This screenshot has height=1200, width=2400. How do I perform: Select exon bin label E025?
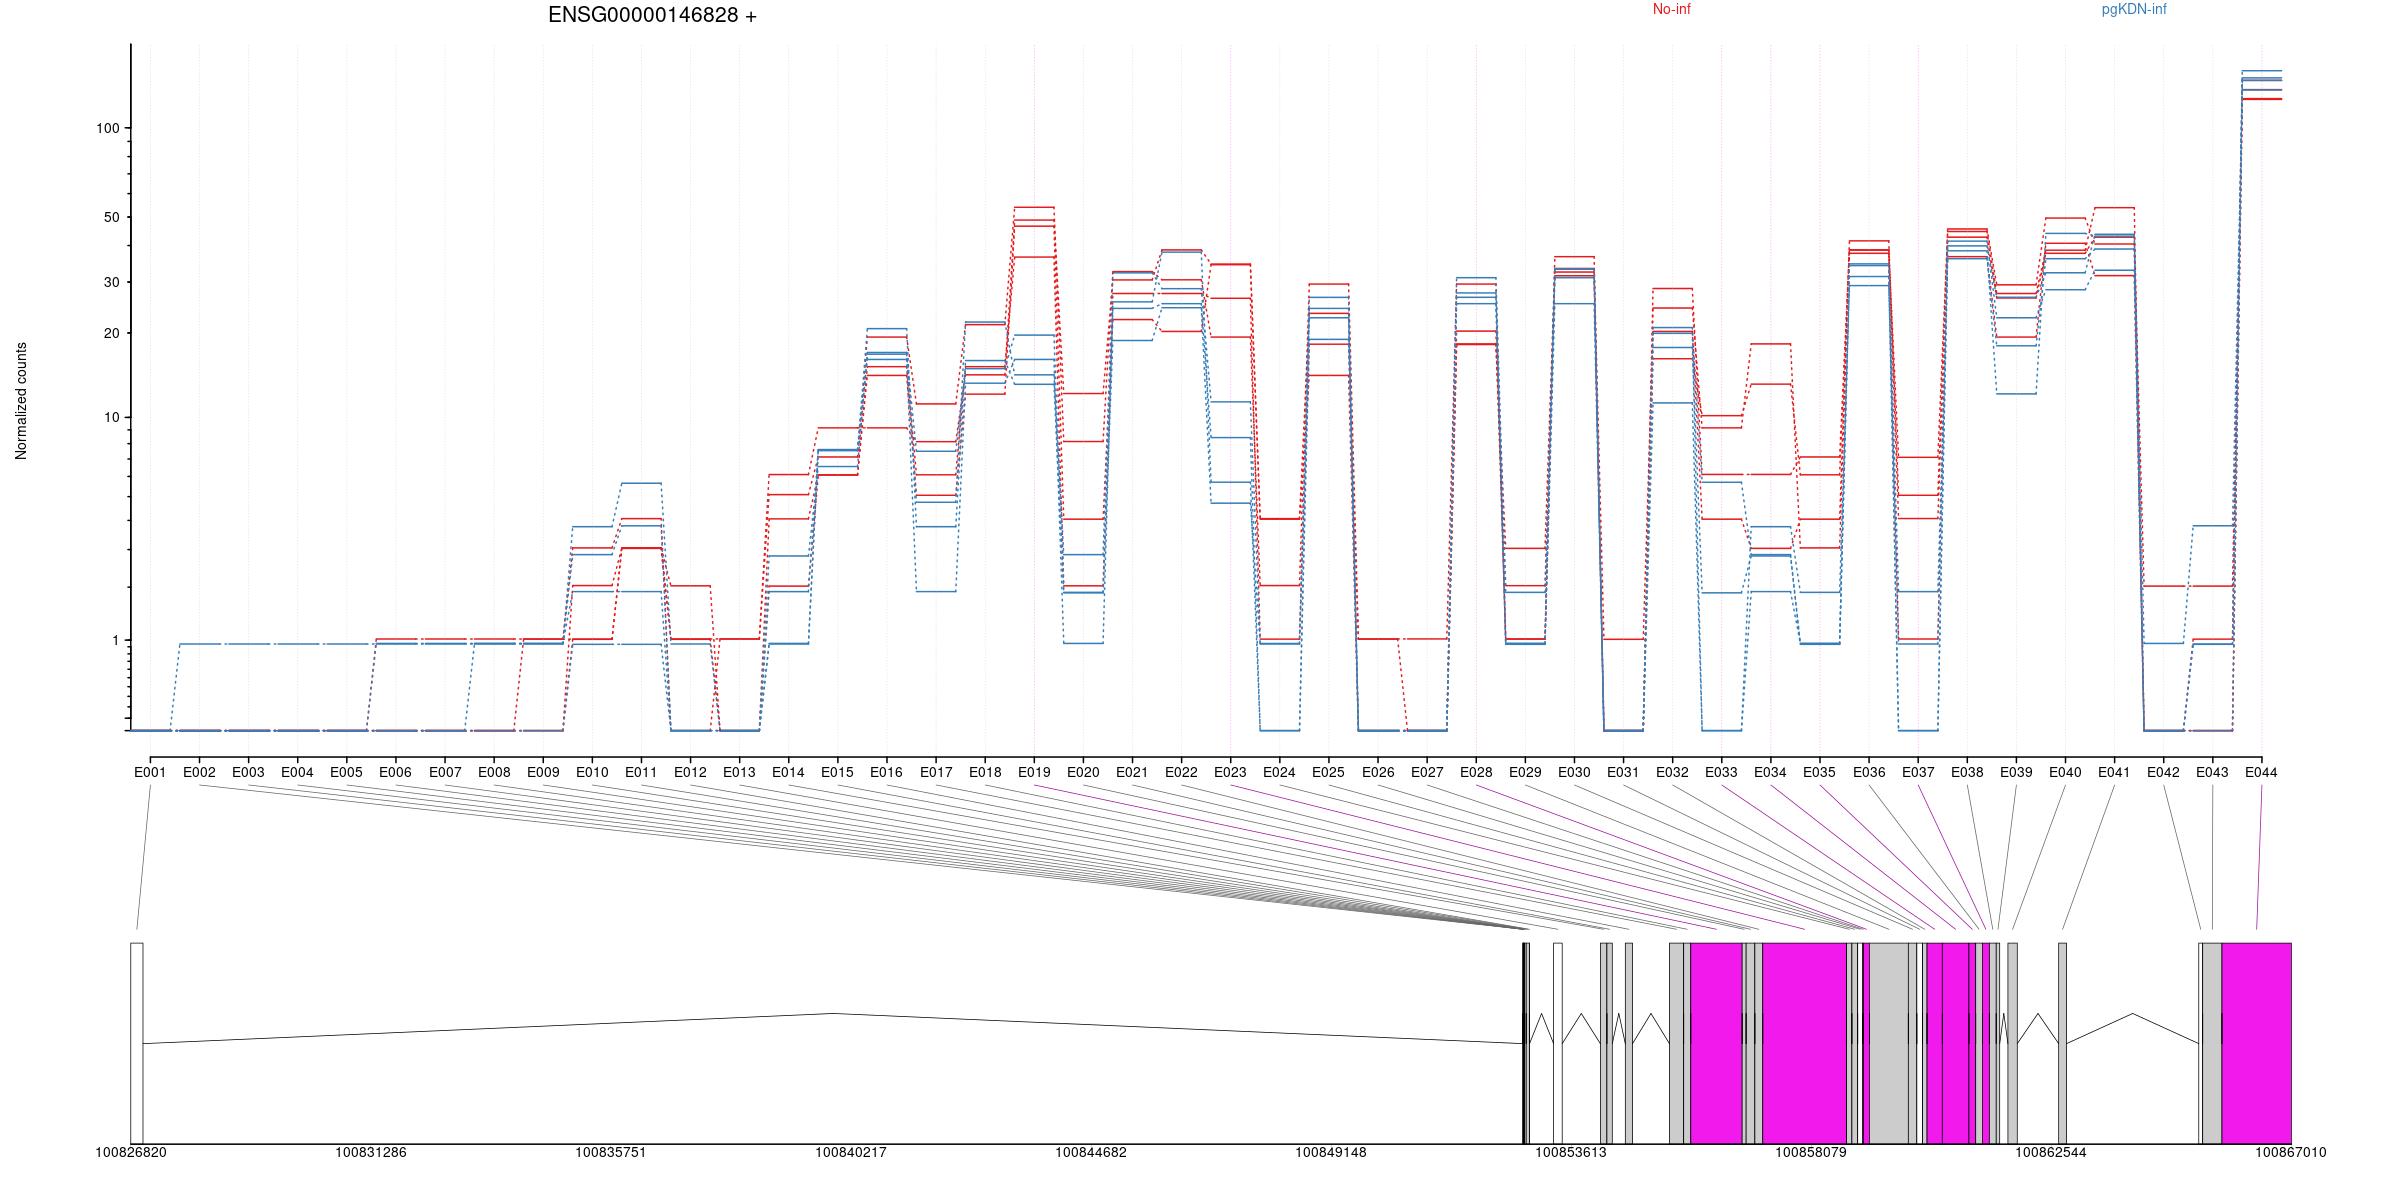point(1328,772)
